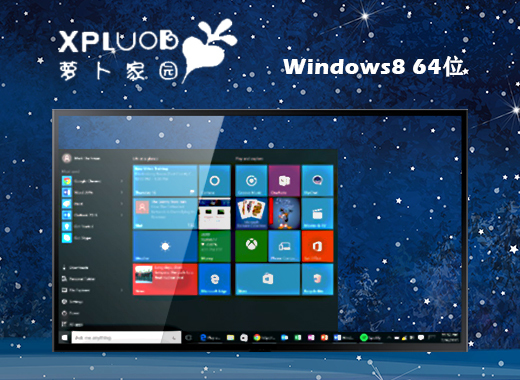Open the Mickey Mouse Disney tile

(x=284, y=213)
